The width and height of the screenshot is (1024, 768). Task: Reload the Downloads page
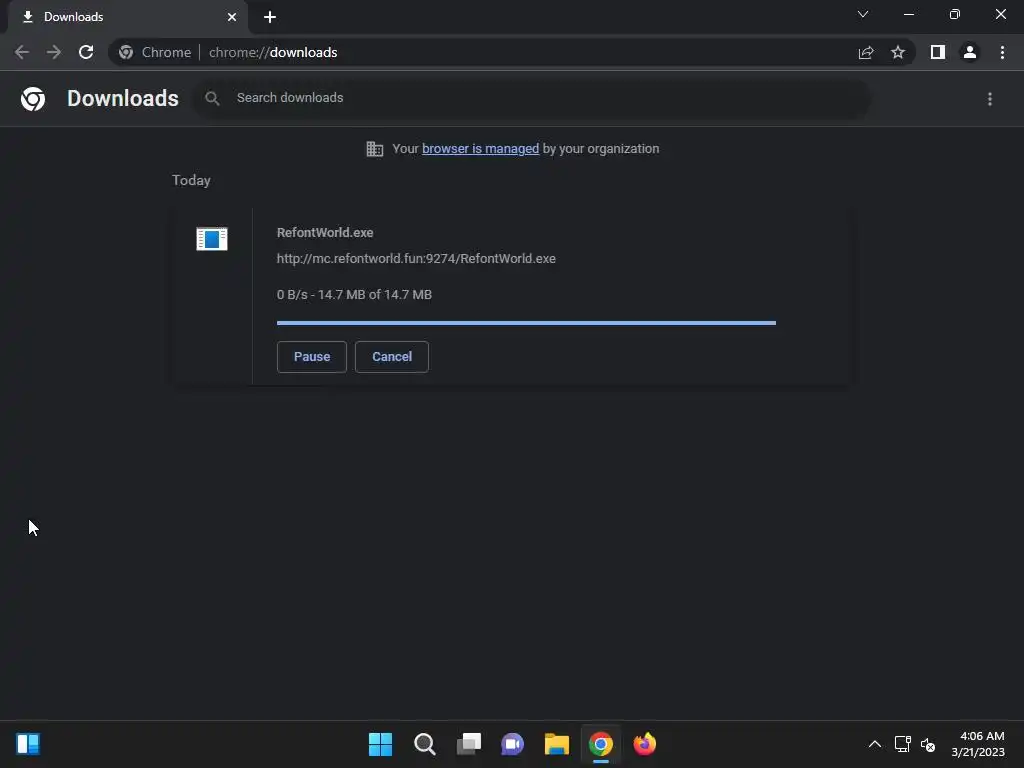point(86,52)
